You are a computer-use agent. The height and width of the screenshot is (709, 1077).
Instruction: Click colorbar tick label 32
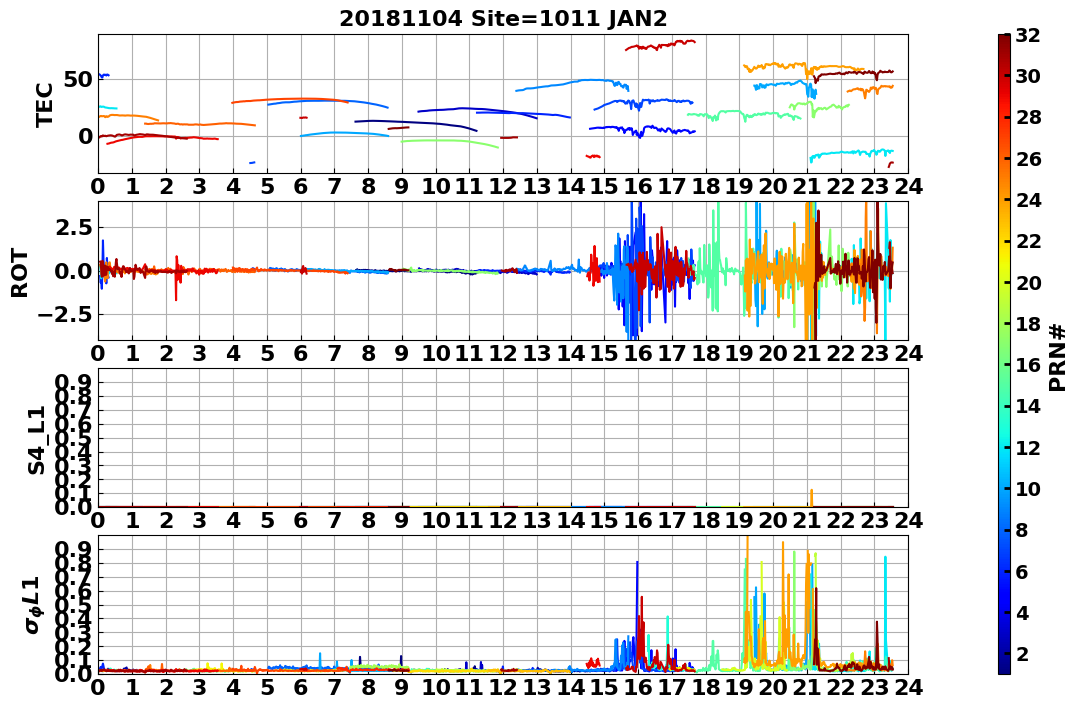click(x=1028, y=35)
